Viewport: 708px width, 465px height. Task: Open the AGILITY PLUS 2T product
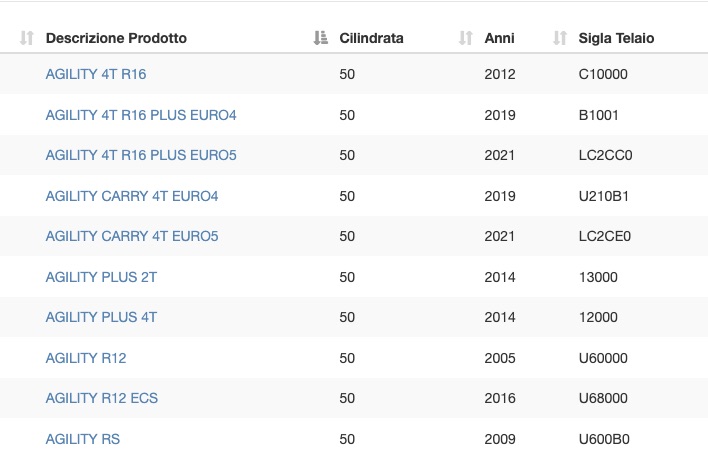point(101,277)
